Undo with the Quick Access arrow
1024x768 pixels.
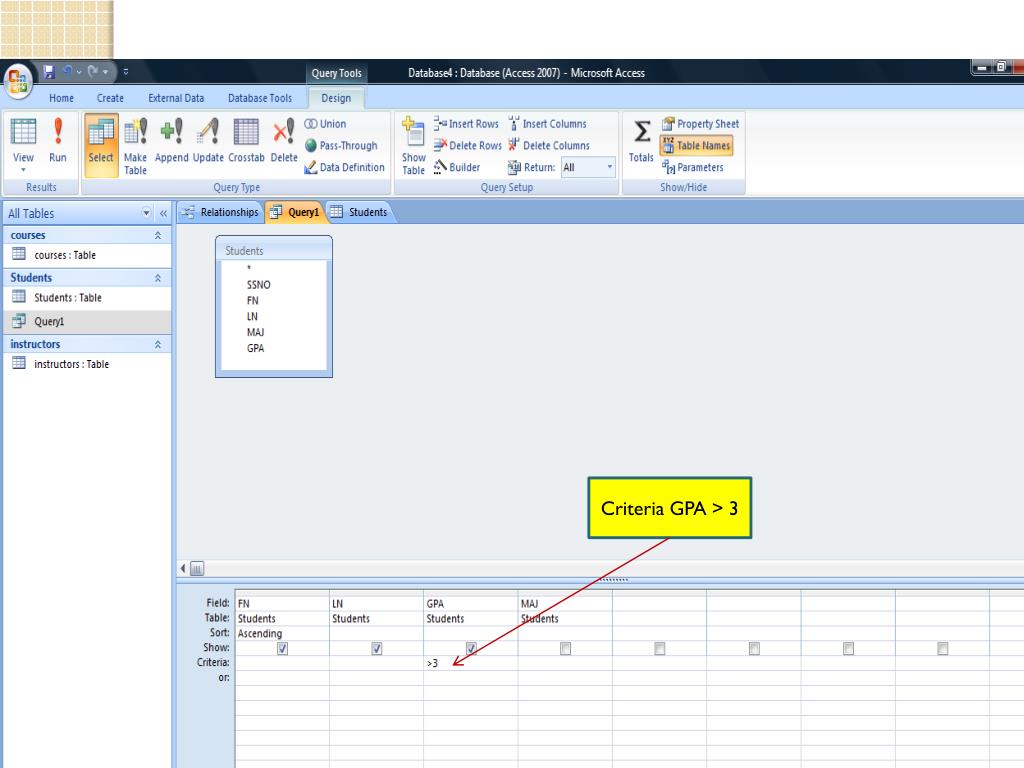pyautogui.click(x=67, y=71)
